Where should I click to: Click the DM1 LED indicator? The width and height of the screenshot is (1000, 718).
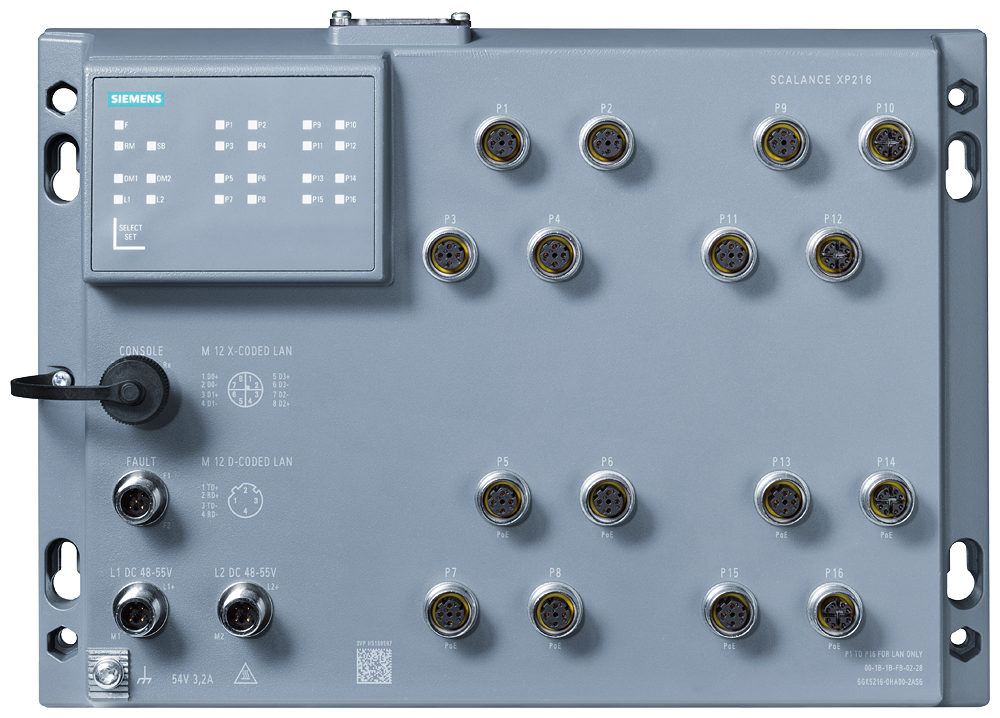[x=119, y=179]
